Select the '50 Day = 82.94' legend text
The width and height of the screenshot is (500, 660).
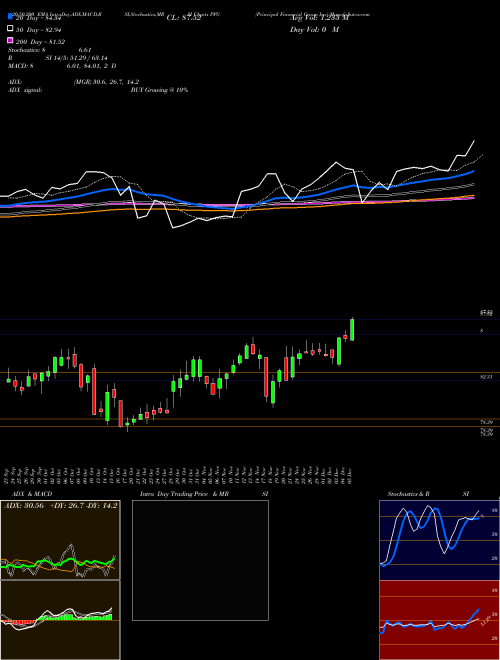click(39, 30)
